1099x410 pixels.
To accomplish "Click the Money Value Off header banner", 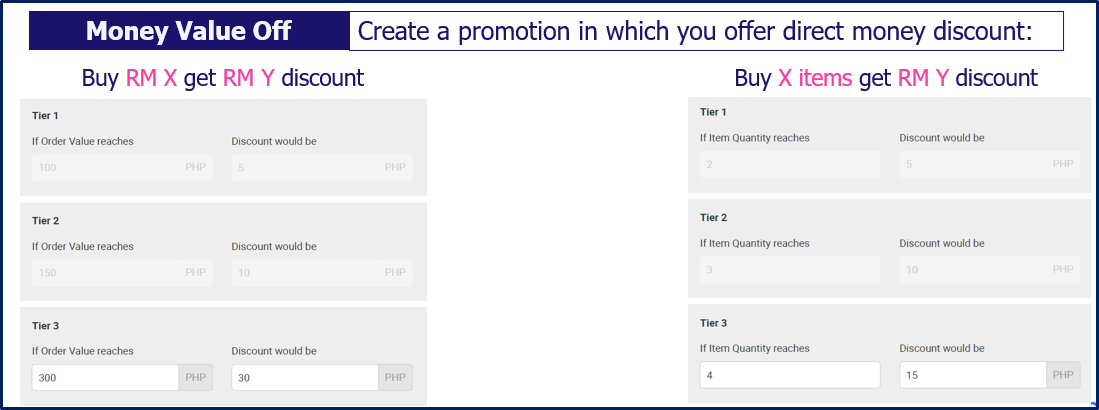I will click(x=189, y=31).
